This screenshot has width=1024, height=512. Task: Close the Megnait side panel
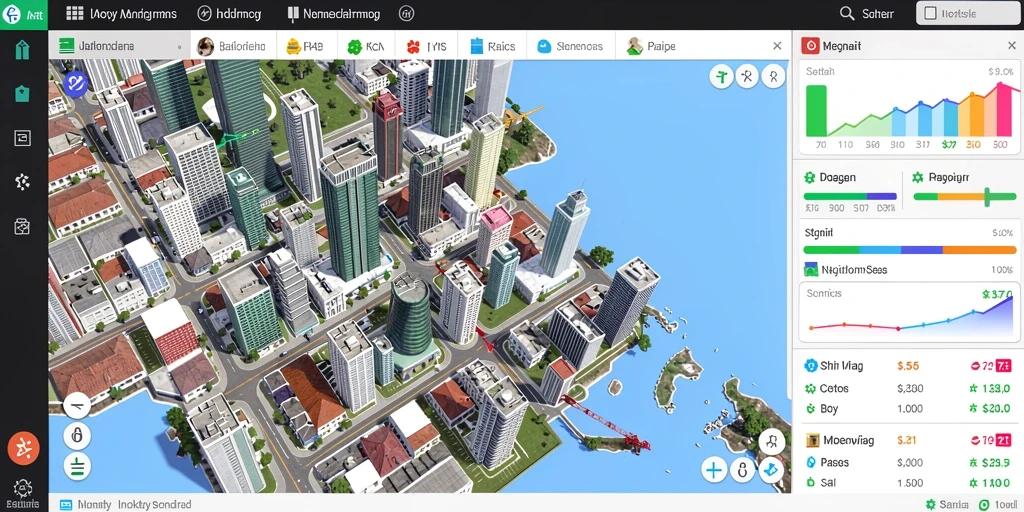point(1012,46)
